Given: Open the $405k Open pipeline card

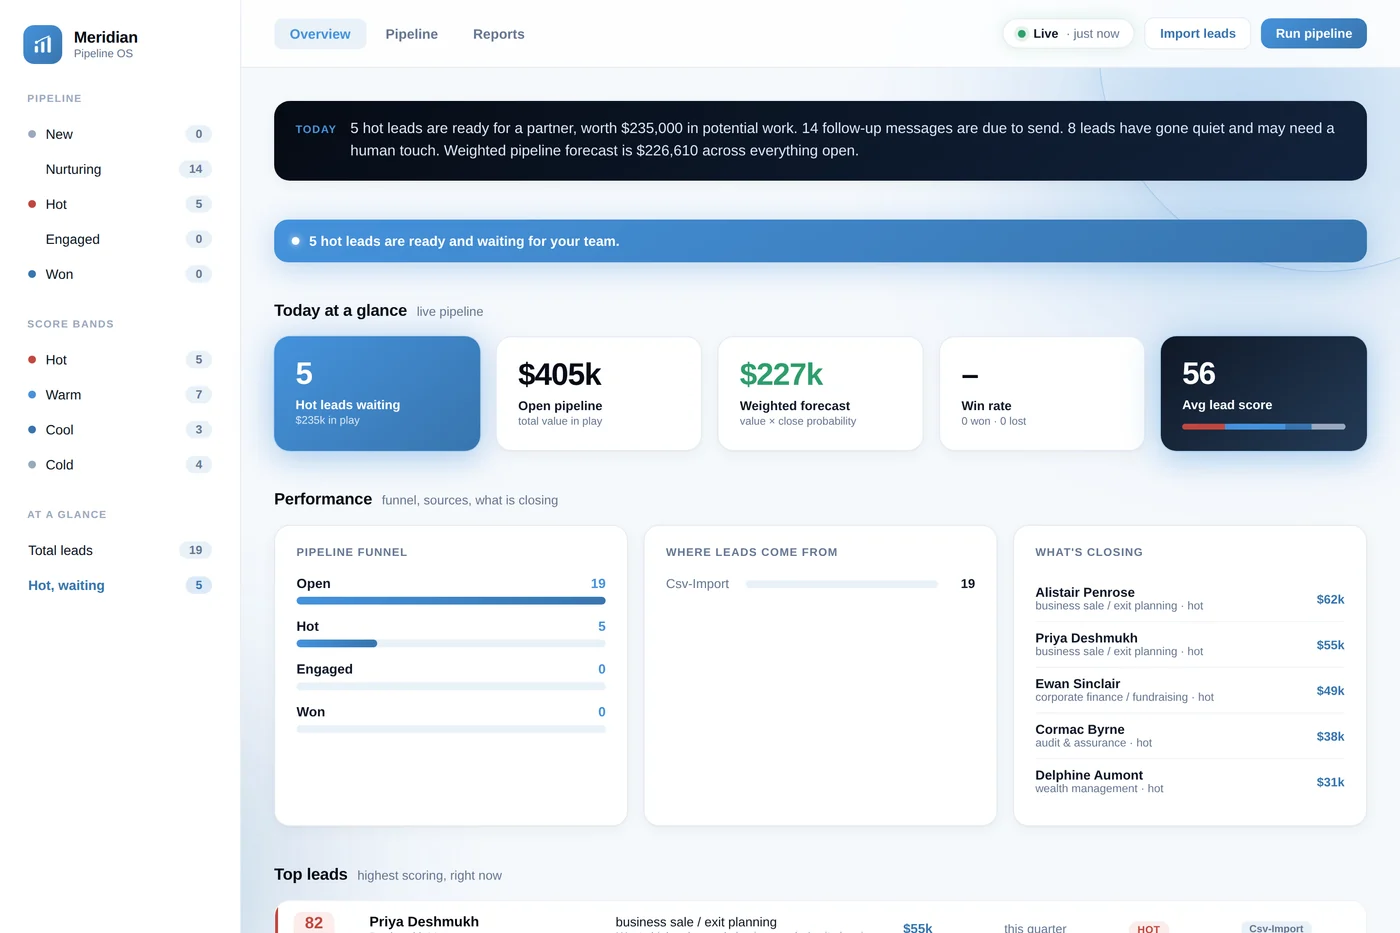Looking at the screenshot, I should click(x=599, y=393).
